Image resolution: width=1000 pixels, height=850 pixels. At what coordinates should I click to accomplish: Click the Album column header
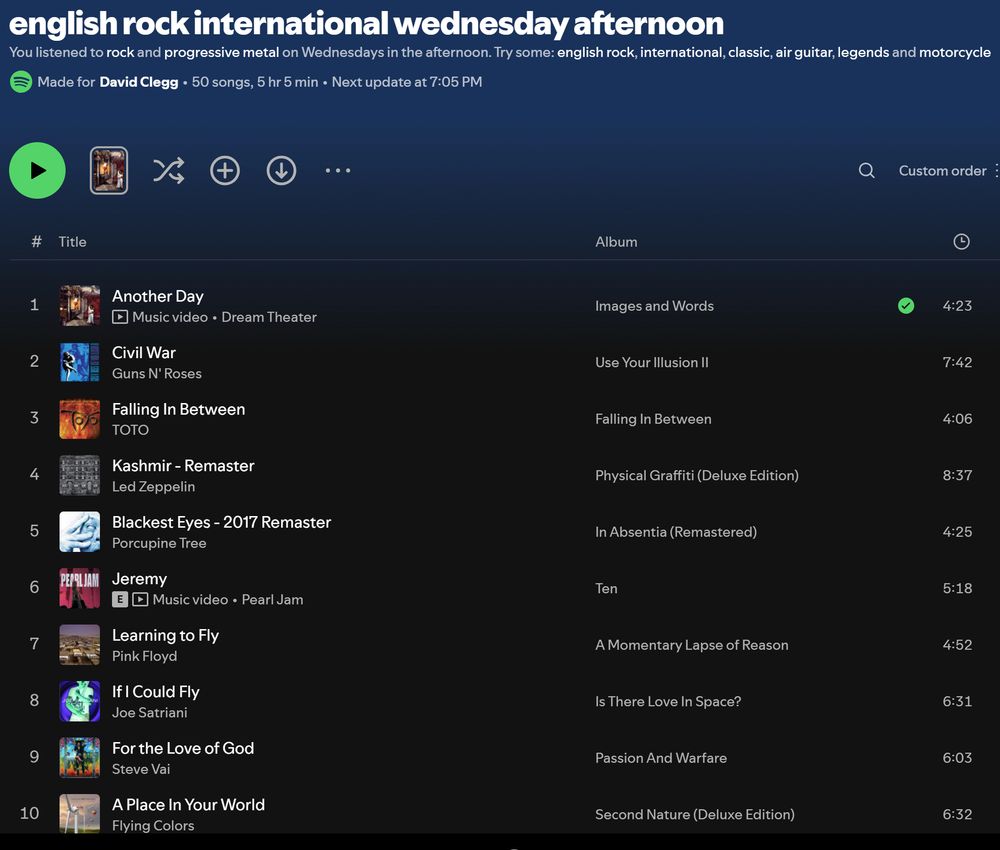616,242
